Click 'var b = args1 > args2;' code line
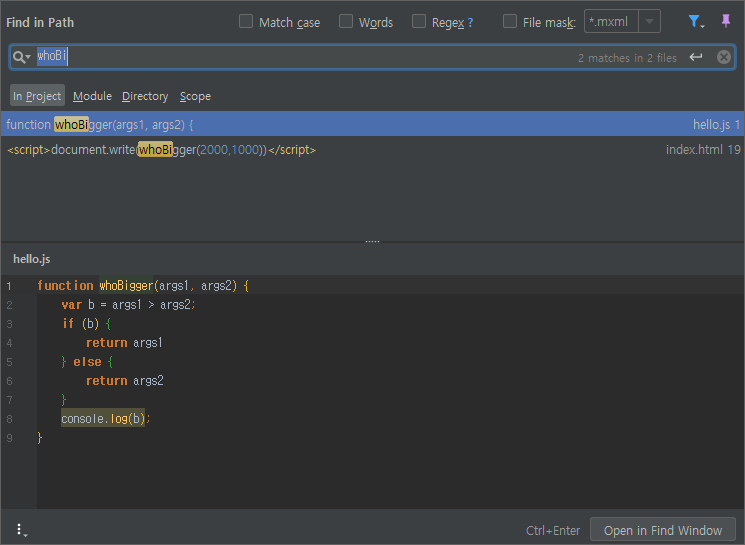Viewport: 745px width, 545px height. [128, 305]
